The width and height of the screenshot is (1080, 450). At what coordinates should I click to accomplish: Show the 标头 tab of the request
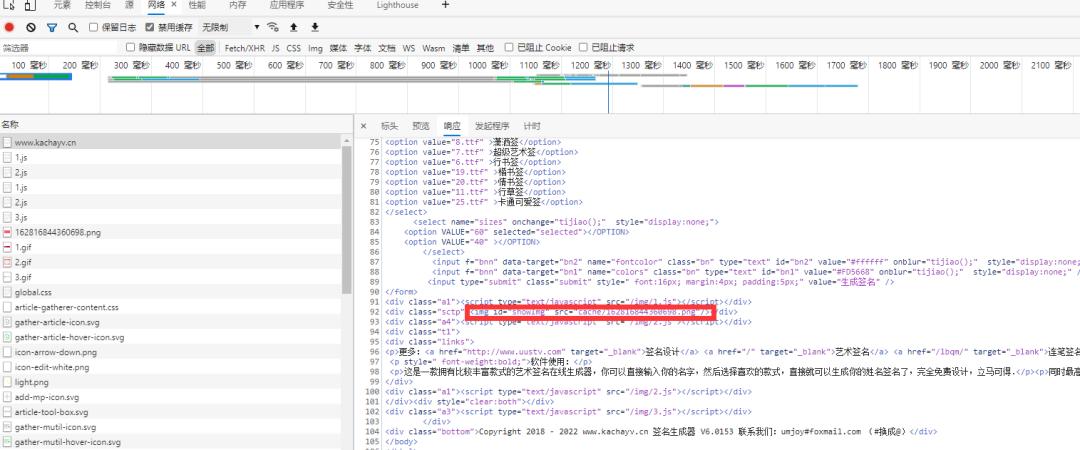click(389, 126)
